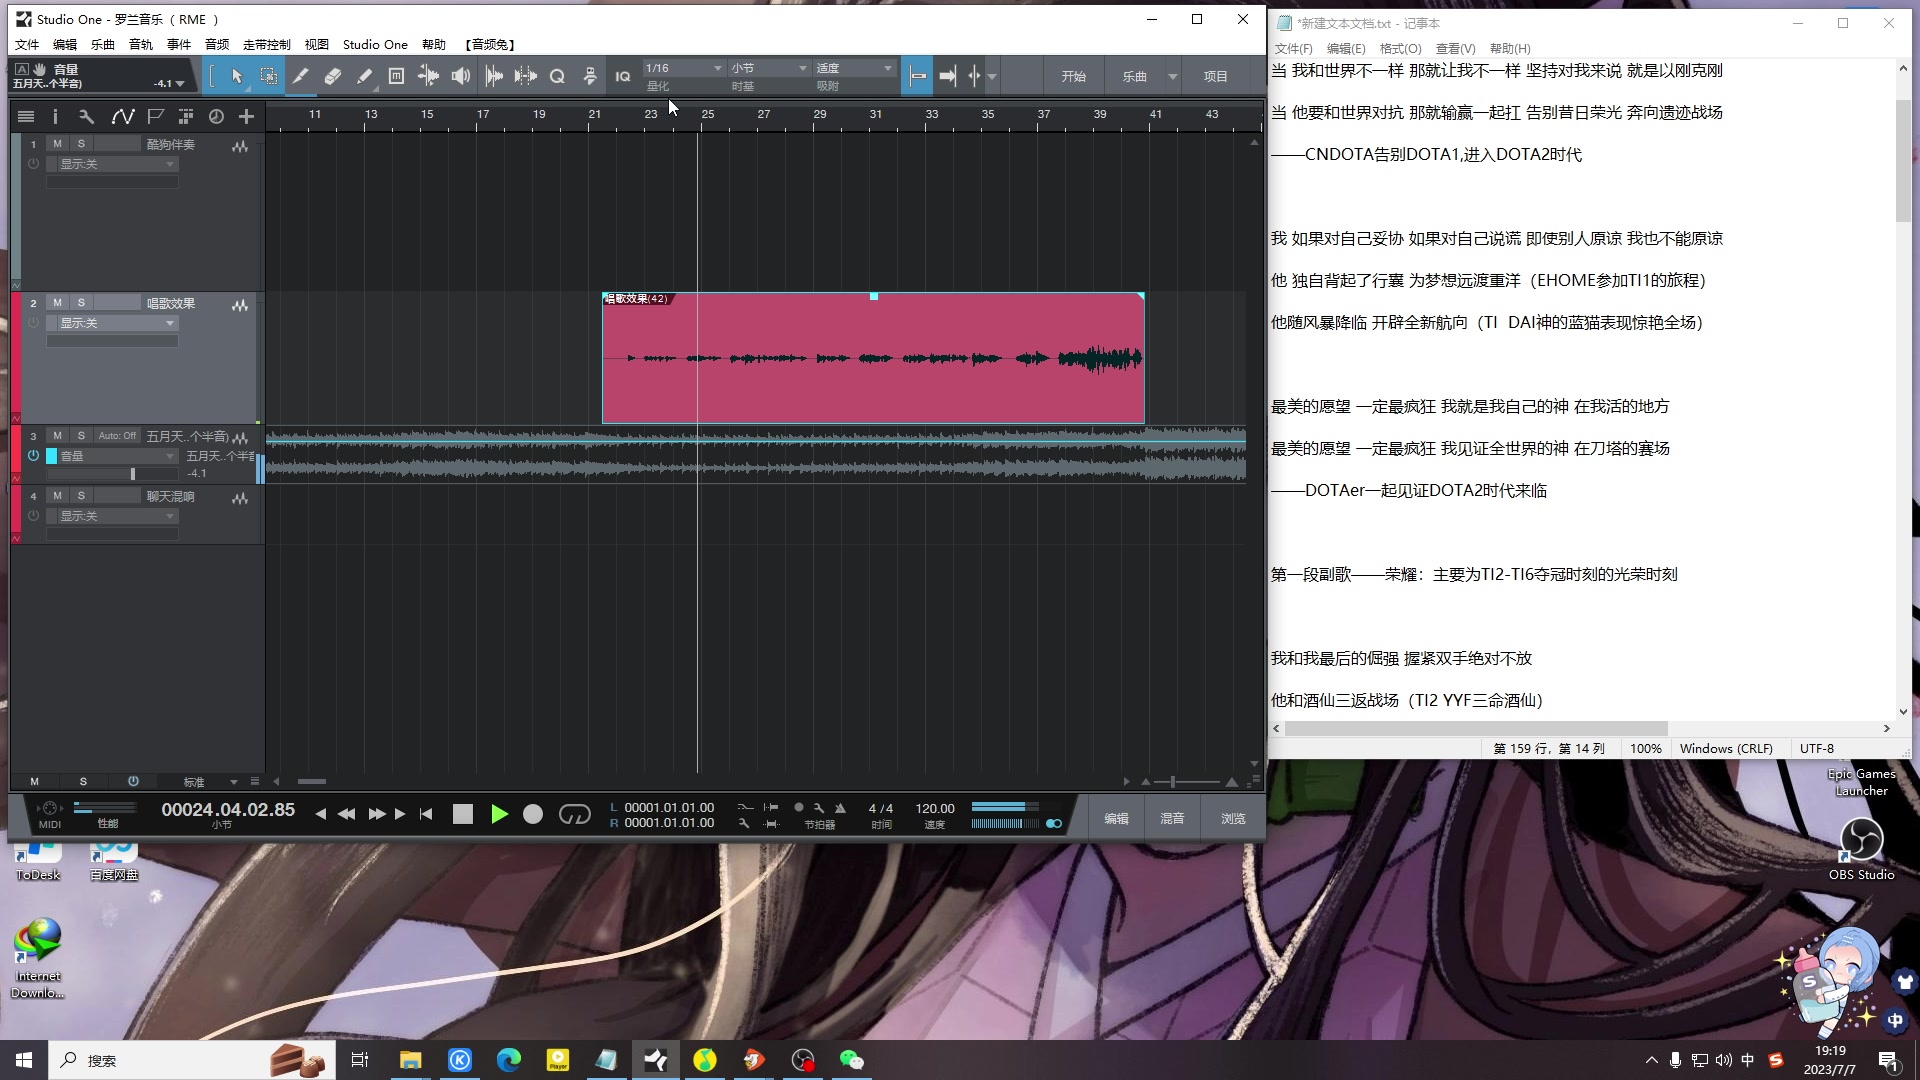Click the tempo 120.00 field

click(935, 808)
